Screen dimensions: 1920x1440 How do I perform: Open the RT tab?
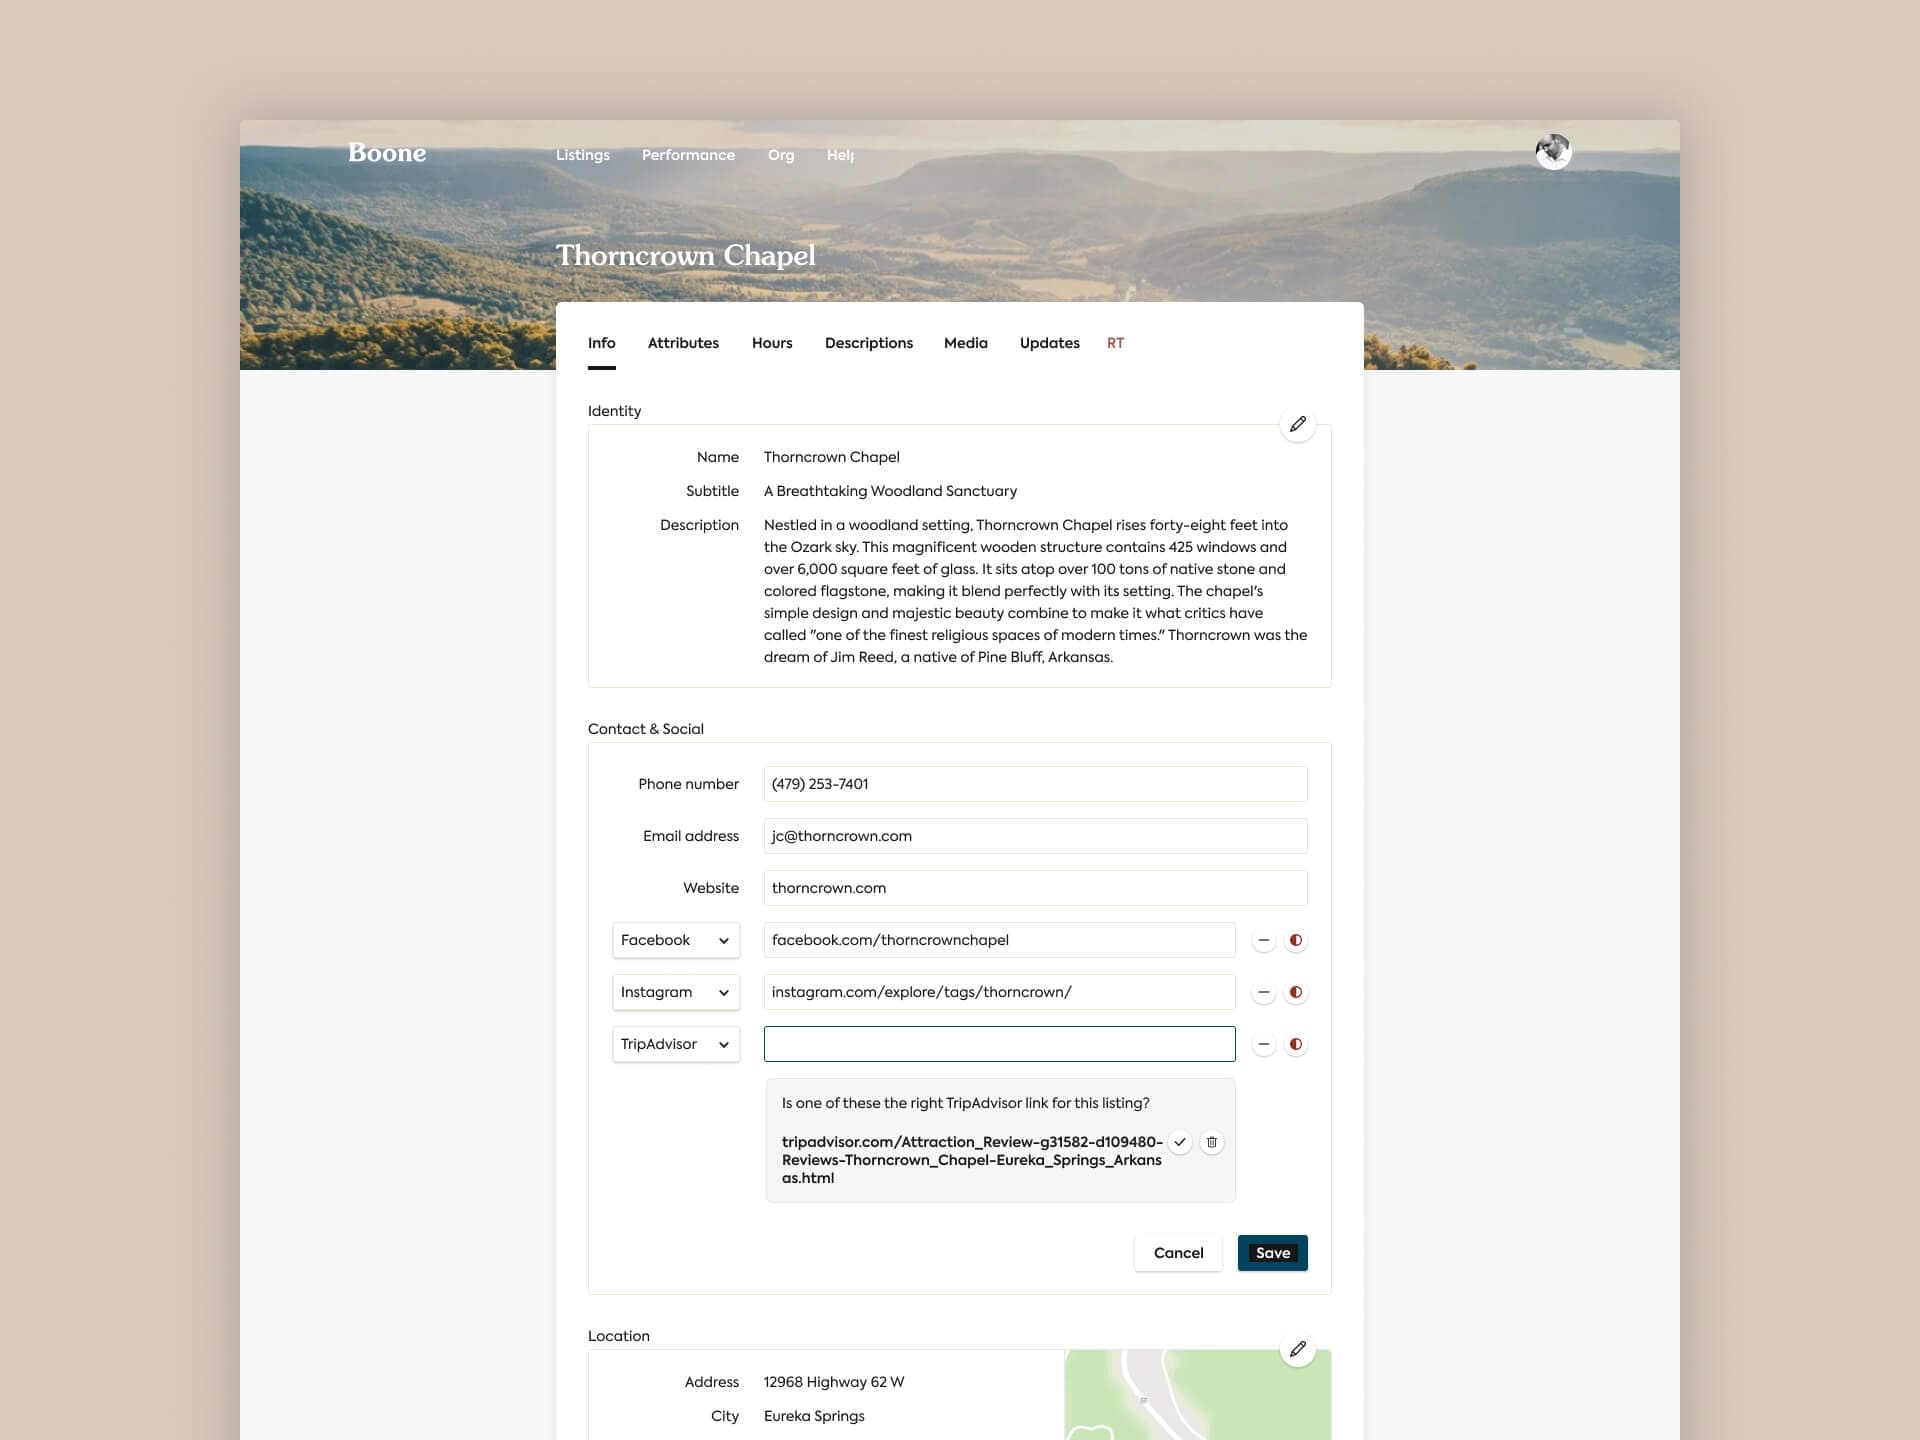(1115, 343)
